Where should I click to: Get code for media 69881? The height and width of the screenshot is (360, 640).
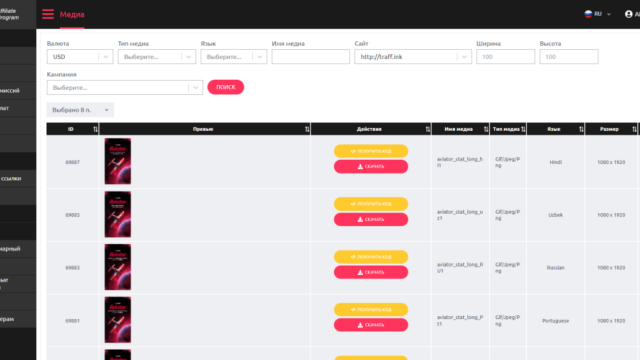point(371,309)
